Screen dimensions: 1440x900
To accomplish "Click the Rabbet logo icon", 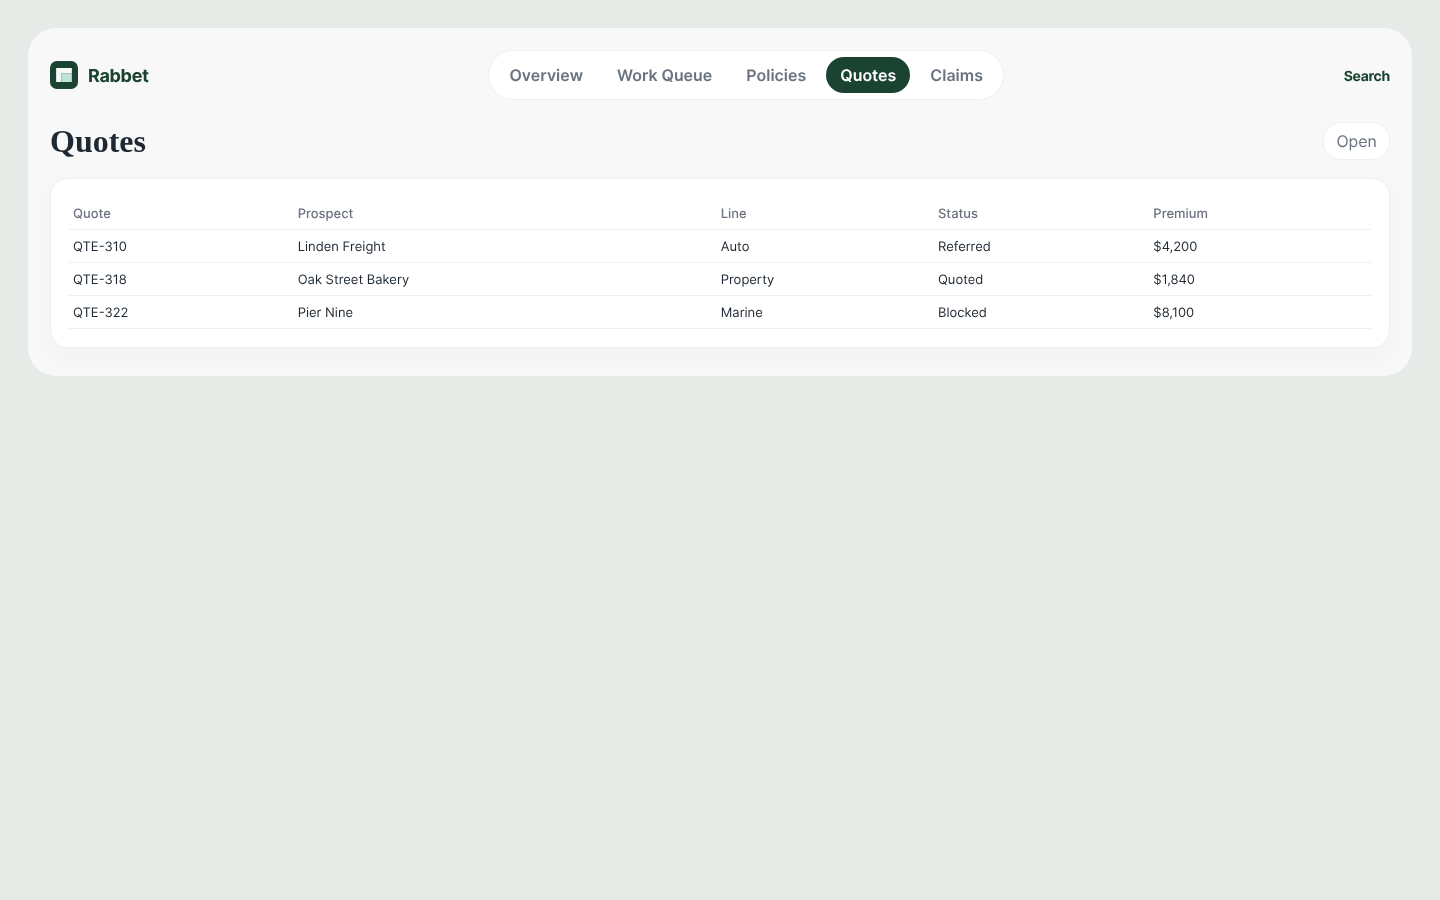I will coord(64,75).
